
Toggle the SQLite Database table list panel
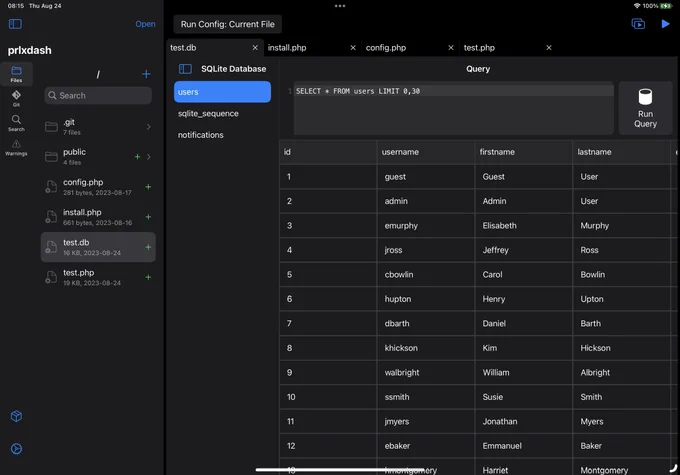coord(185,69)
